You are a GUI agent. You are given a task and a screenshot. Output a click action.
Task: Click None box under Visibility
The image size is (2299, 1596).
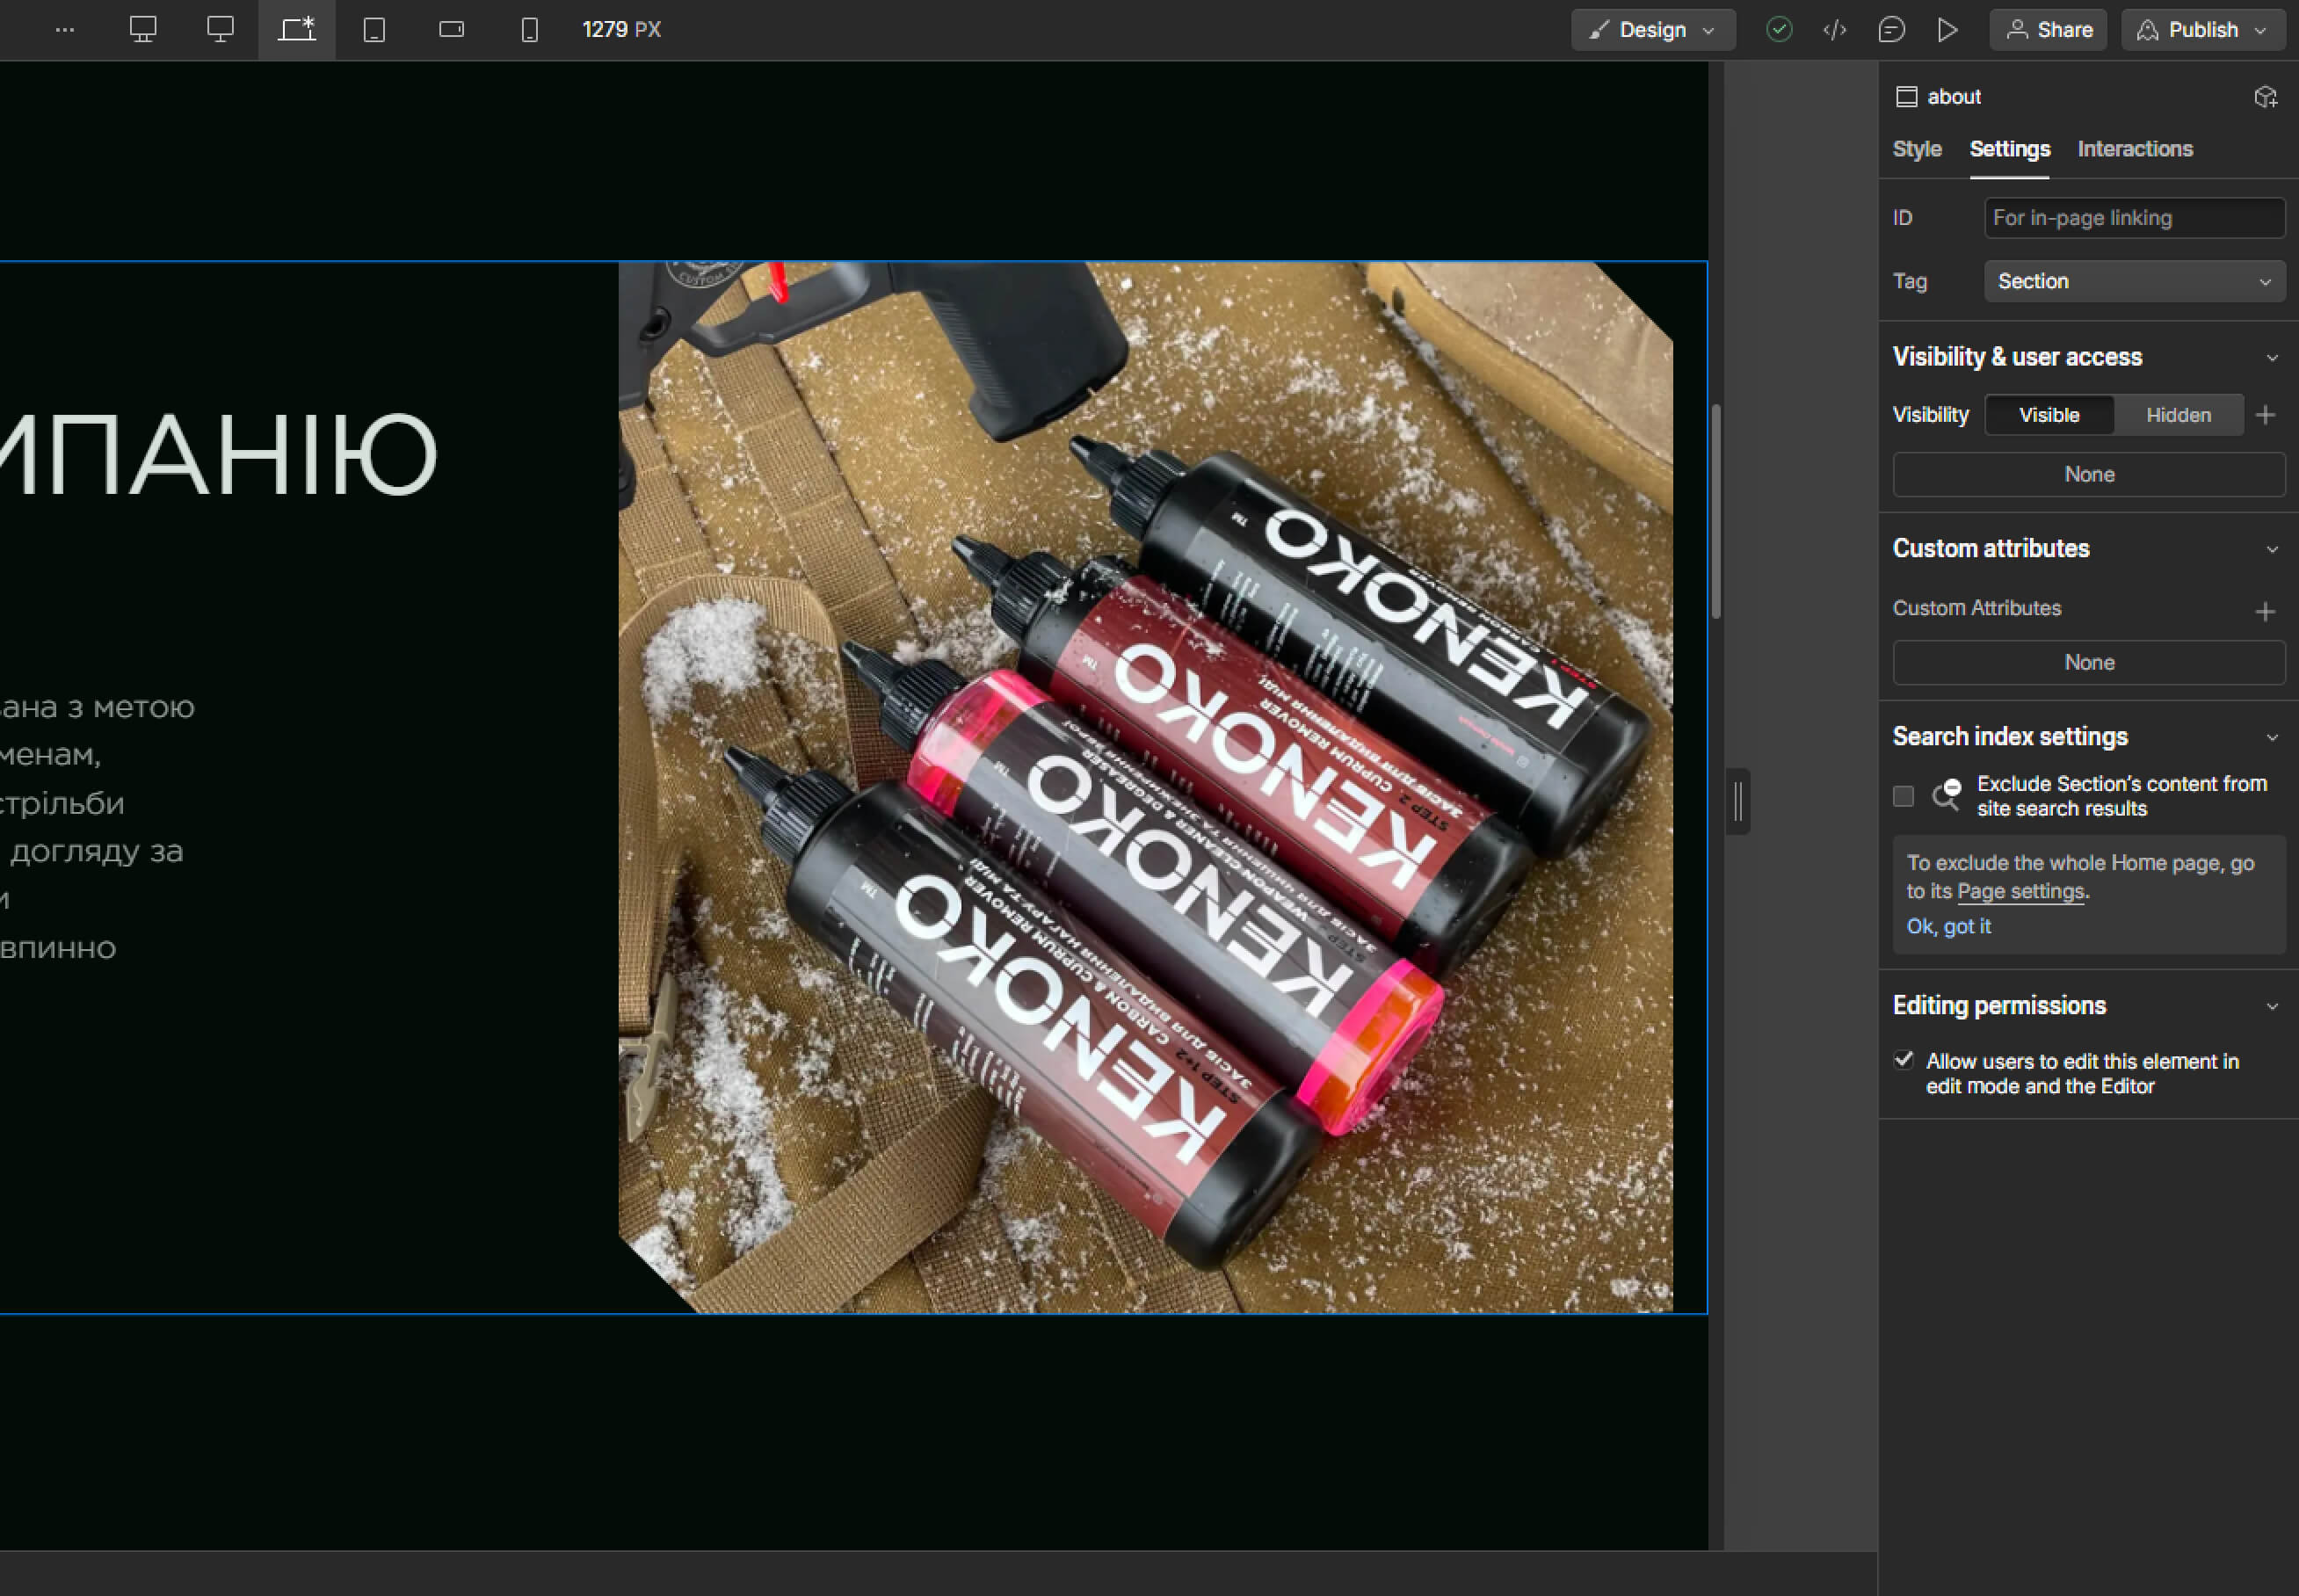[2088, 475]
